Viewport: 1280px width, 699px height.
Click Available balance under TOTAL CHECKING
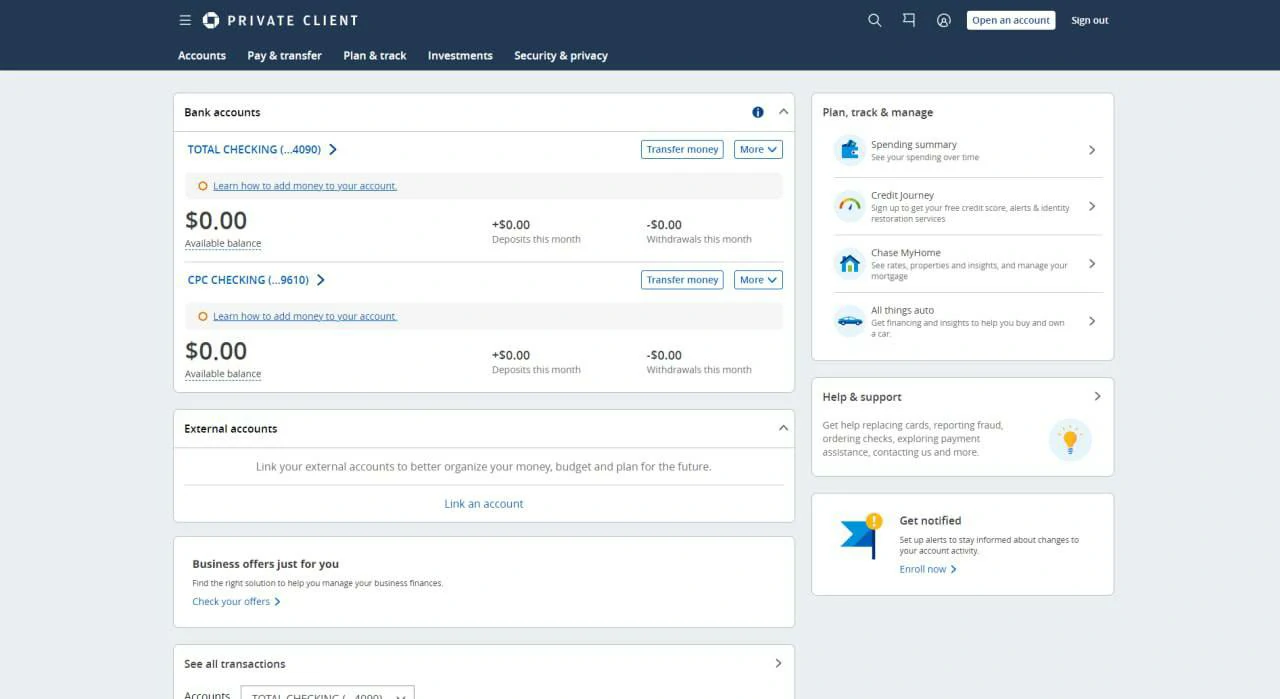click(223, 244)
